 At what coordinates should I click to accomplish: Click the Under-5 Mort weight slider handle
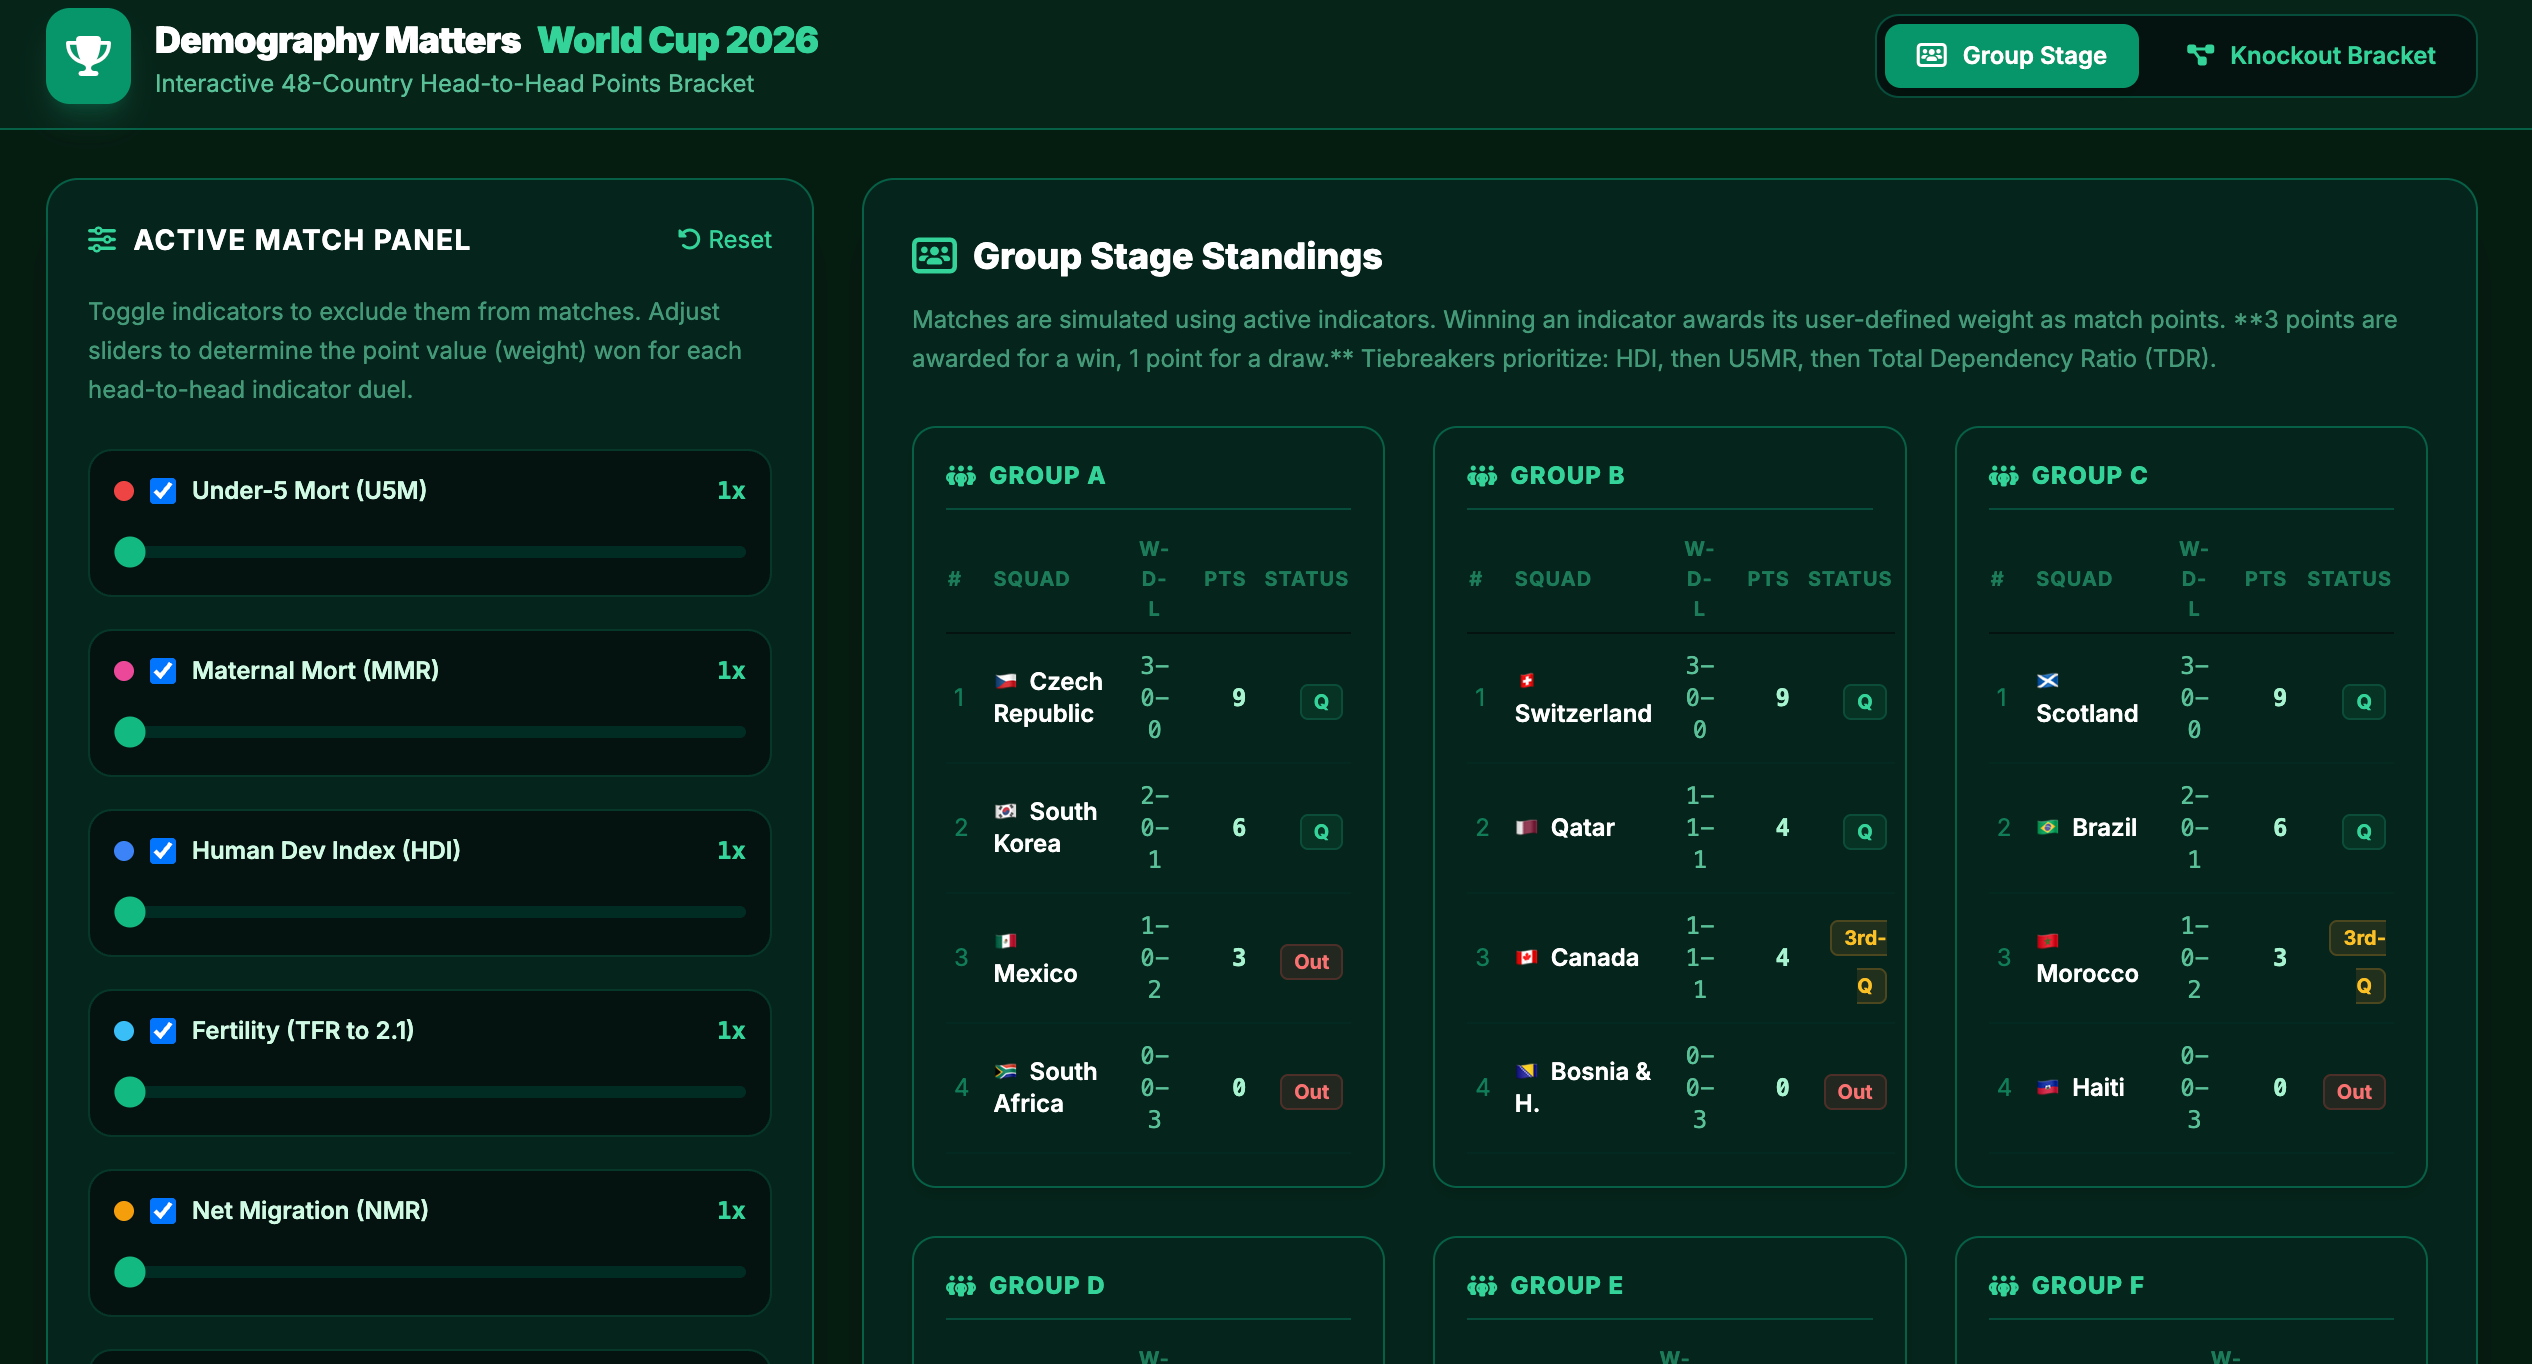[130, 552]
